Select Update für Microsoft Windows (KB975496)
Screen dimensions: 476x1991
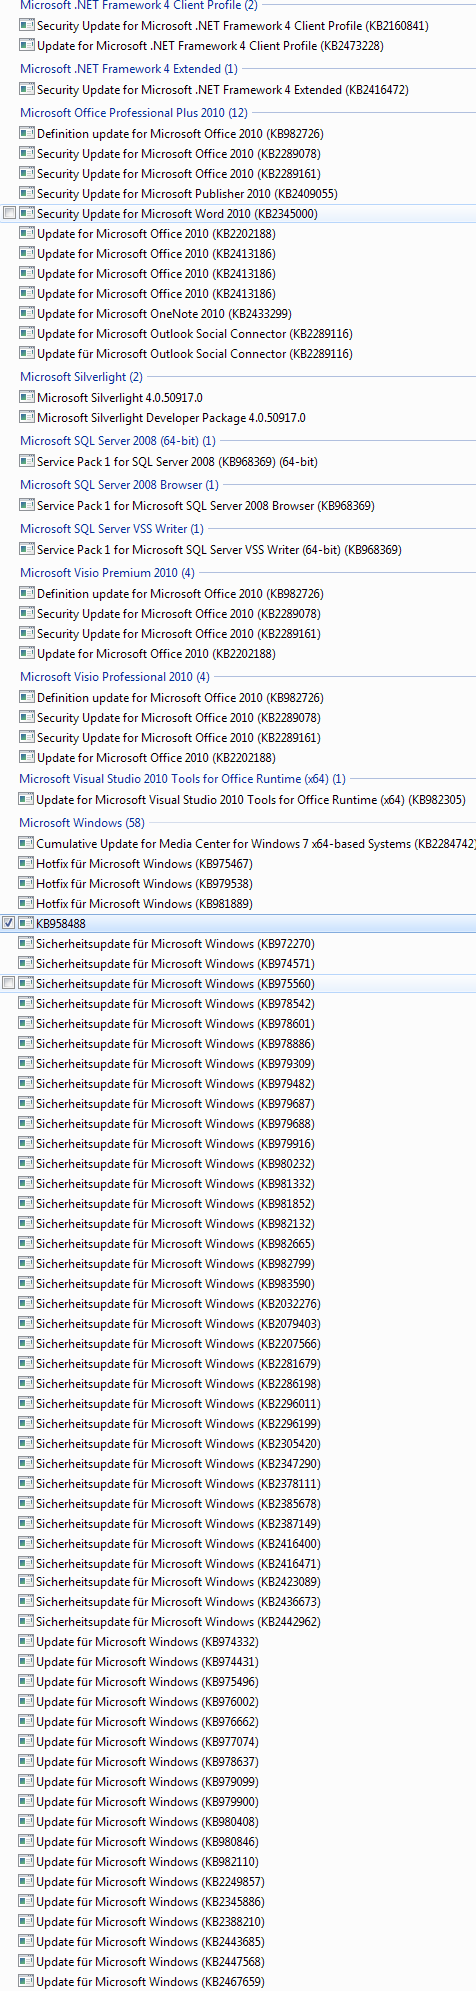(x=147, y=1682)
